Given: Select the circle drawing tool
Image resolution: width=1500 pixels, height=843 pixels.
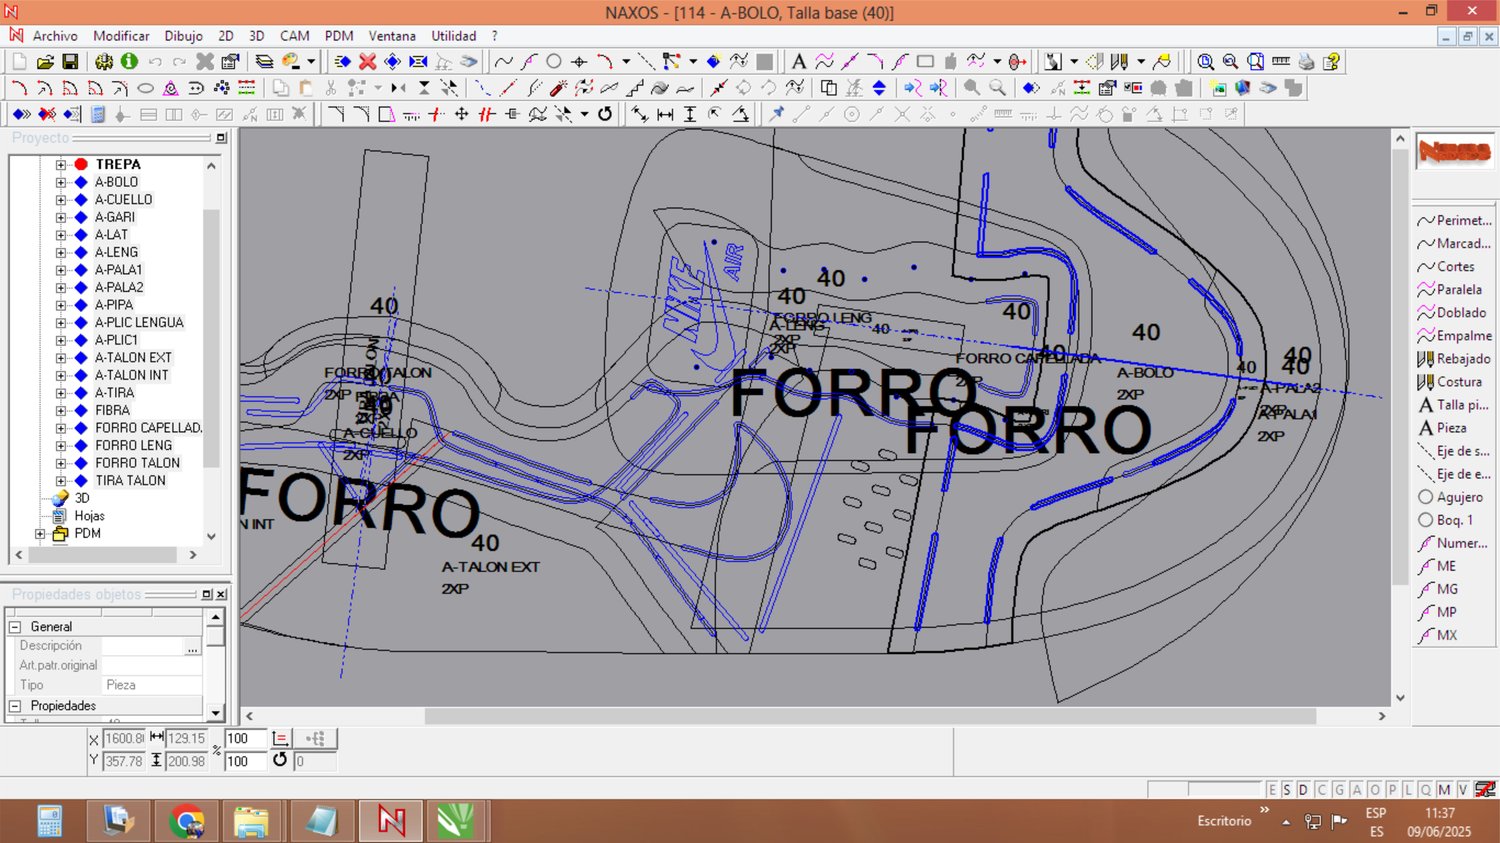Looking at the screenshot, I should coord(553,62).
